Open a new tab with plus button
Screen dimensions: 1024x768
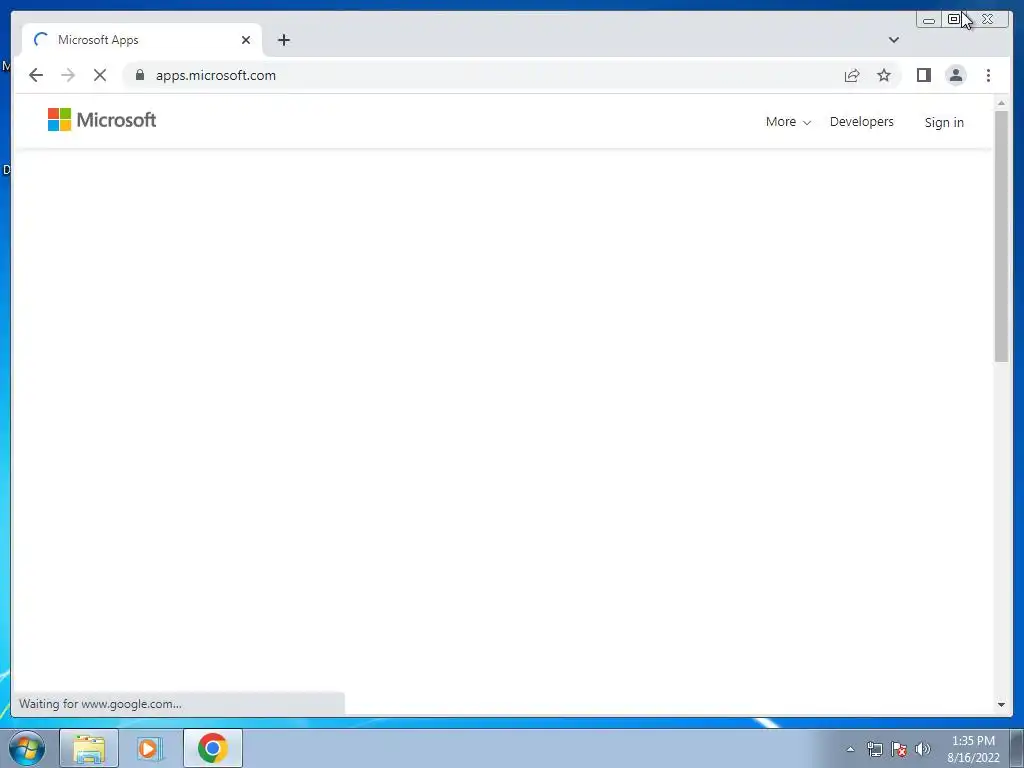coord(283,40)
